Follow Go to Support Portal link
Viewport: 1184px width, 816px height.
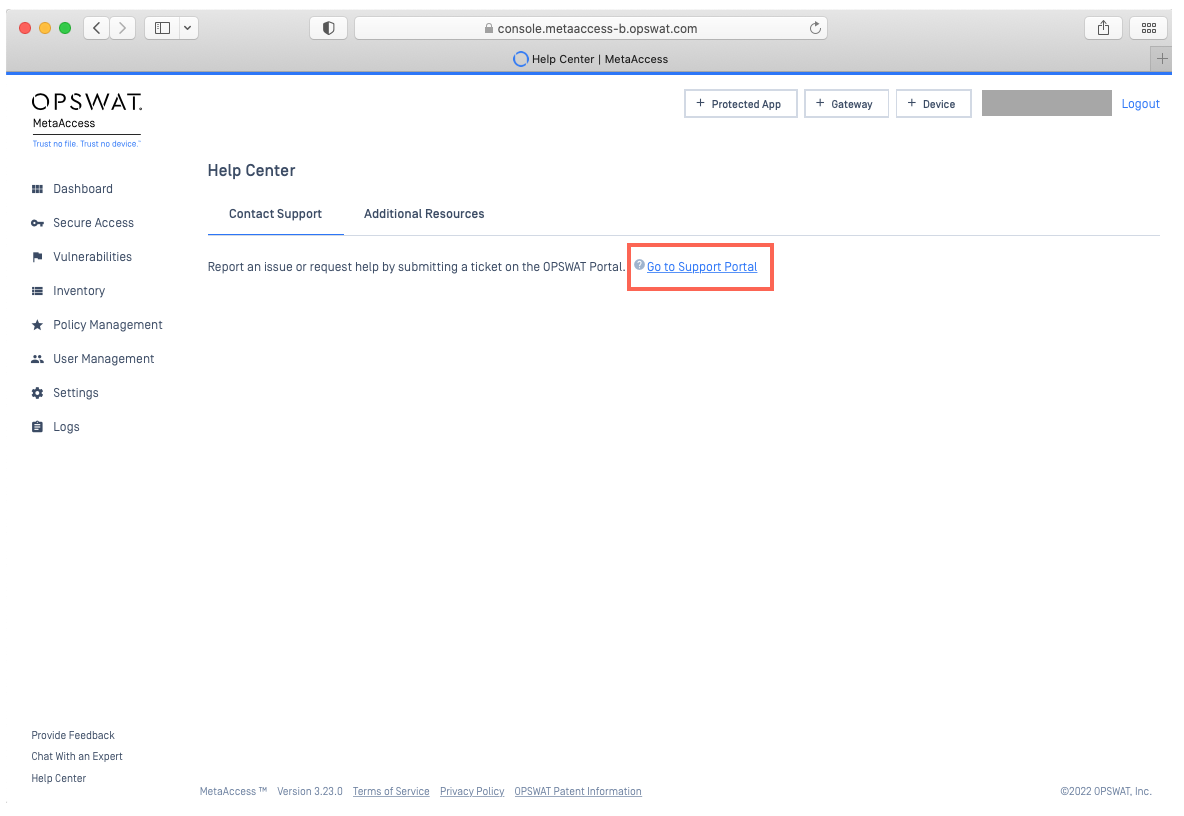click(701, 267)
